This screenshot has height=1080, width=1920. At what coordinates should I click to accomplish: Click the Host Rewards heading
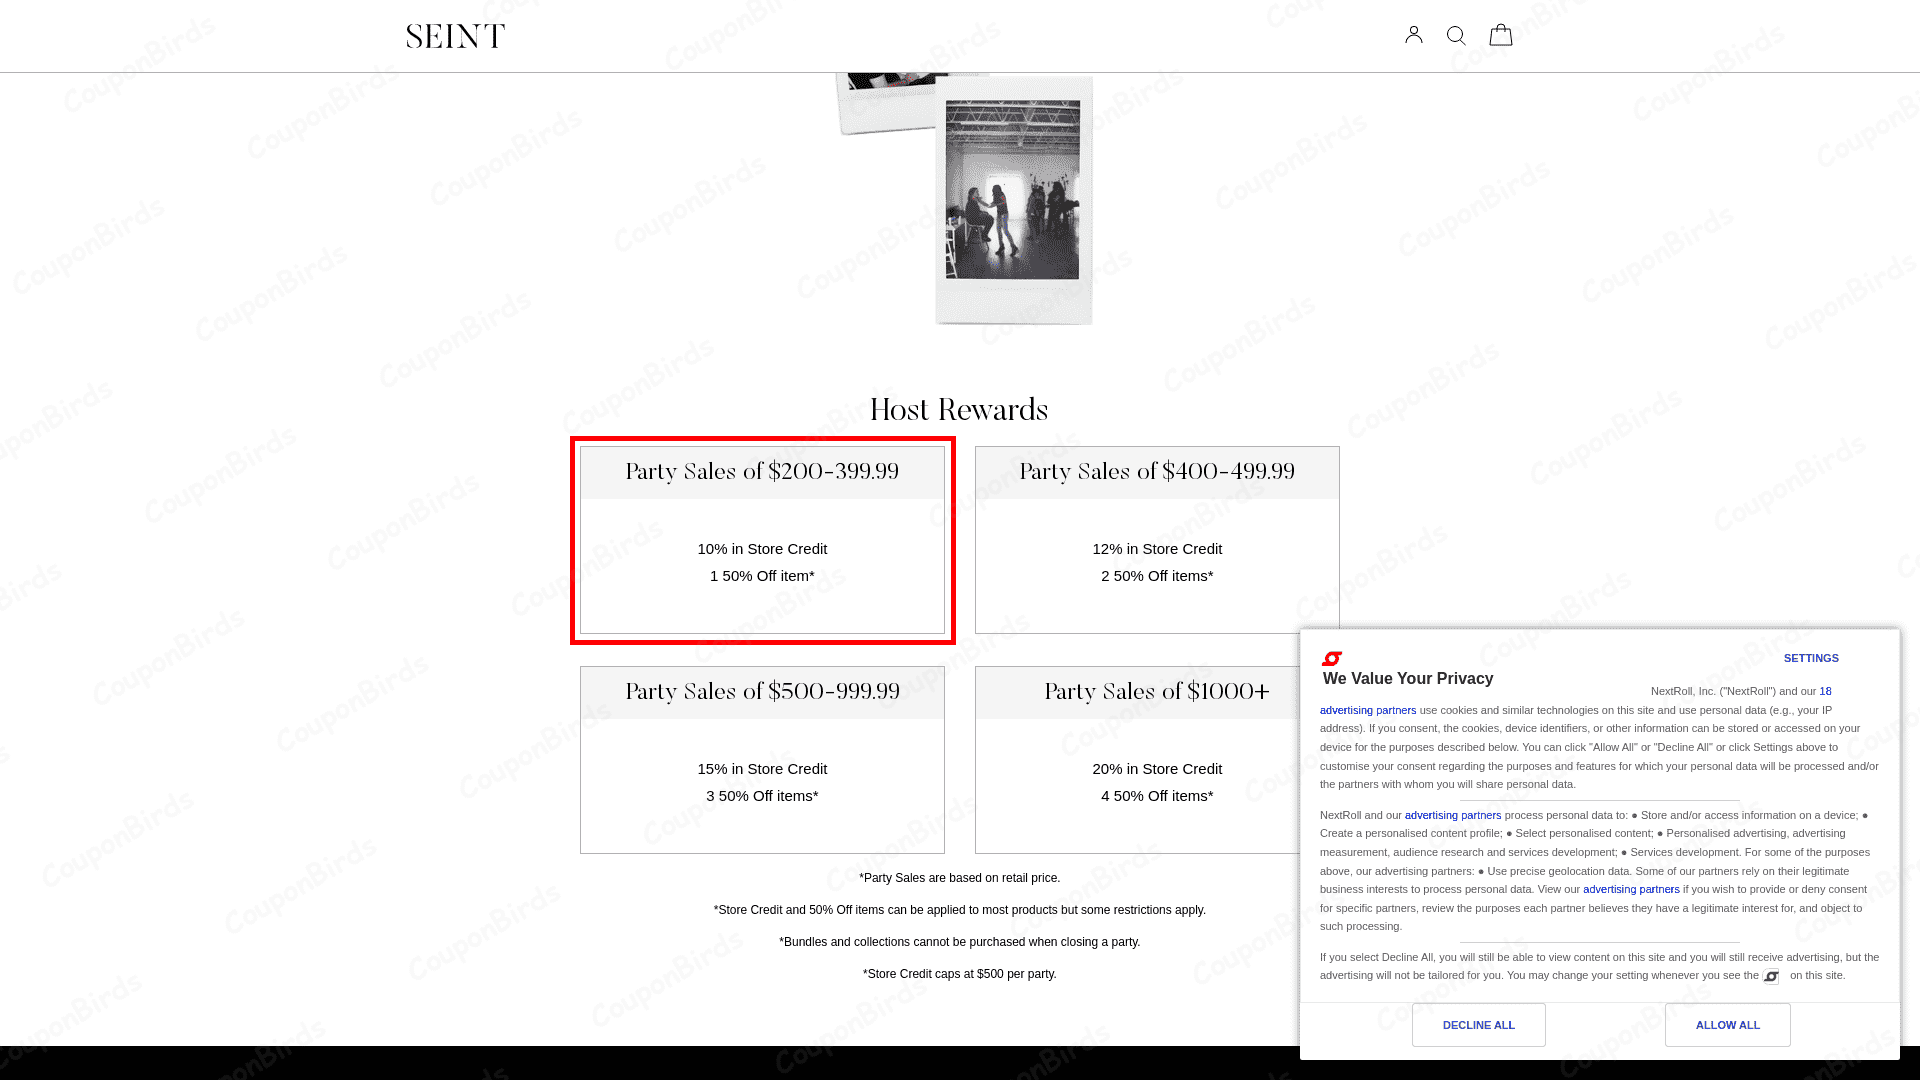click(x=959, y=410)
